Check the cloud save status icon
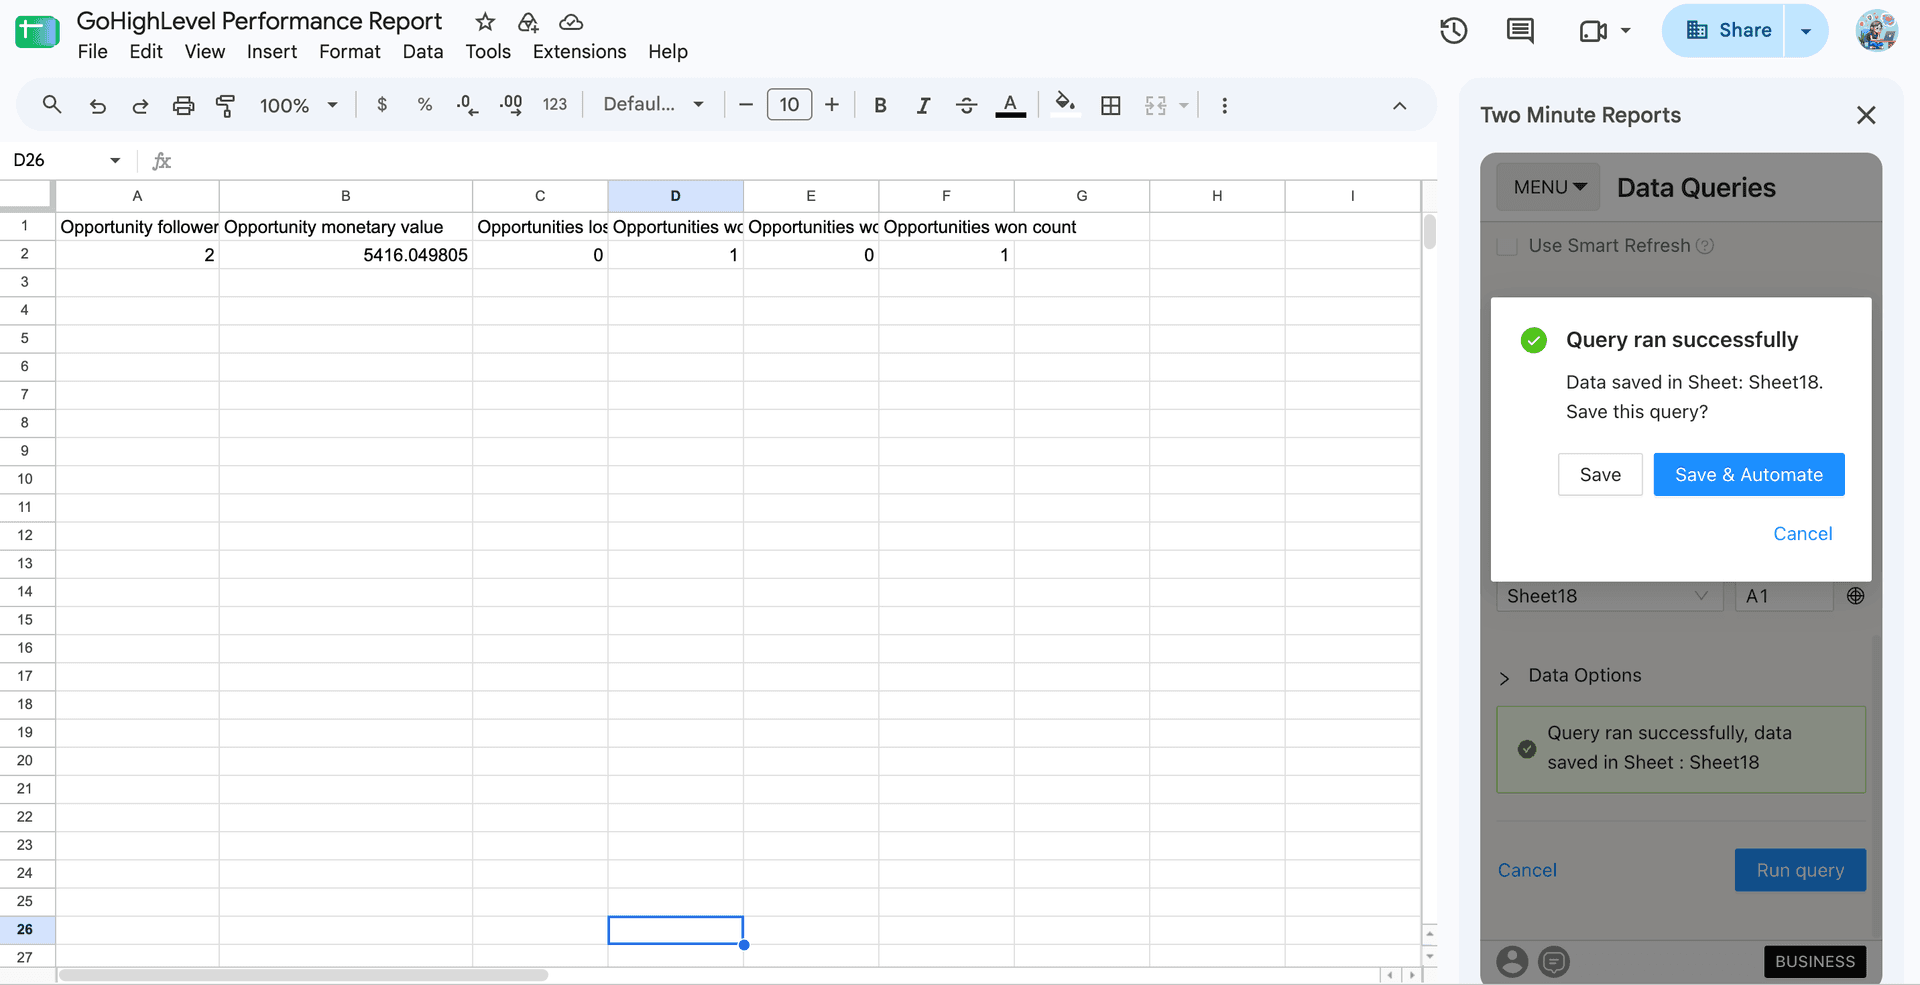 point(571,22)
